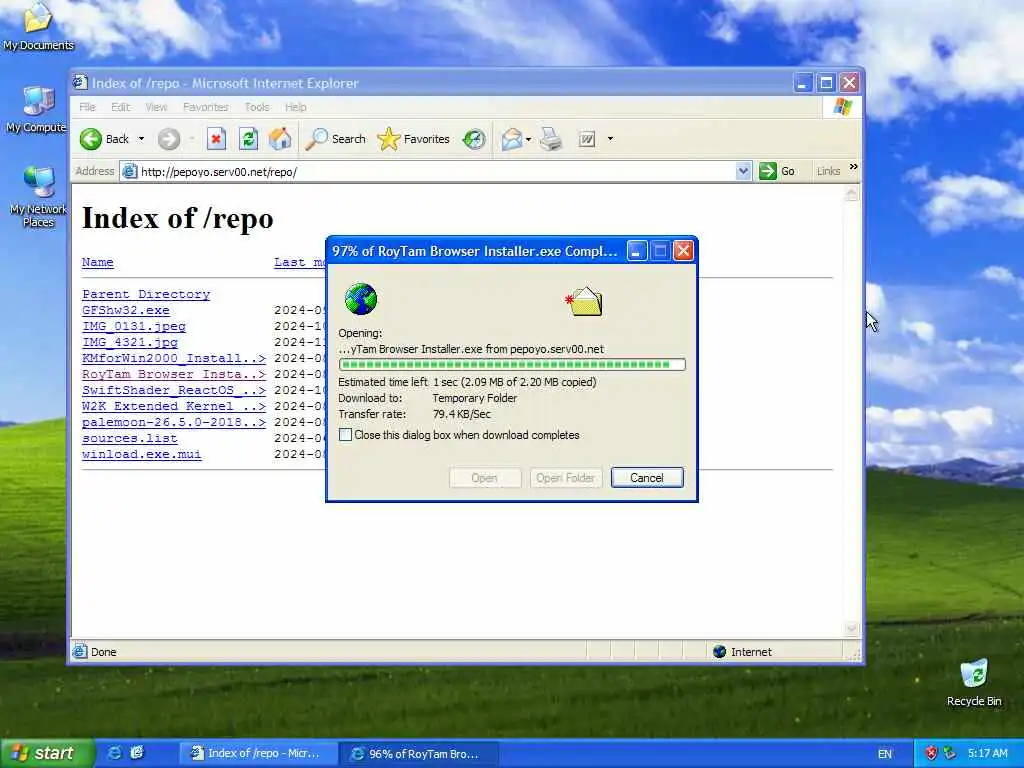This screenshot has width=1024, height=768.
Task: Download the palemoon-26.5.0-2018 link
Action: pyautogui.click(x=174, y=423)
